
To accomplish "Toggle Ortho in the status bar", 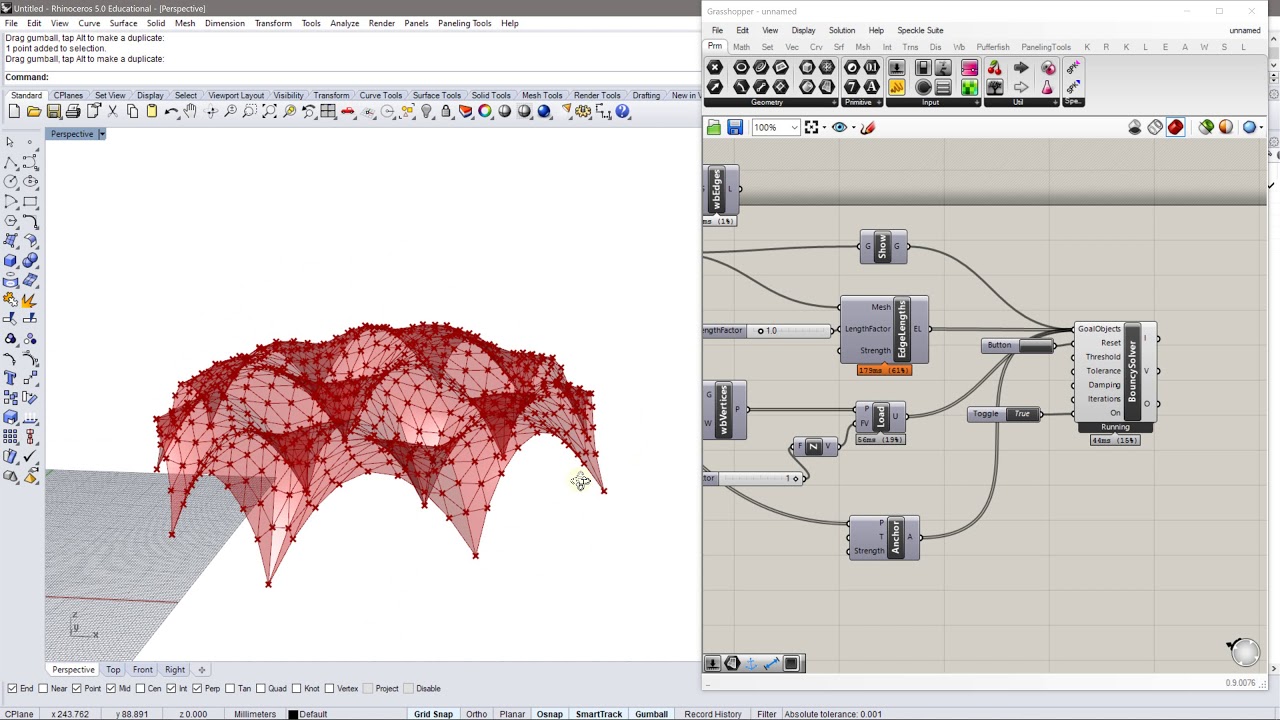I will pos(476,714).
